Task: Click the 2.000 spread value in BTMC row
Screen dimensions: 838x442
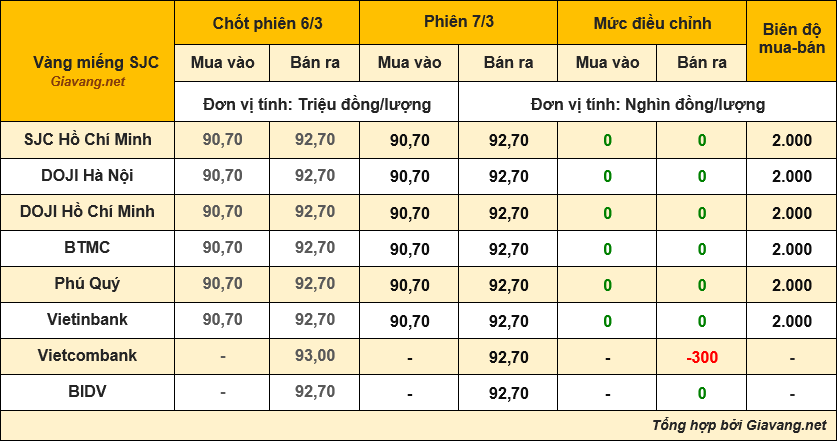Action: pos(792,249)
